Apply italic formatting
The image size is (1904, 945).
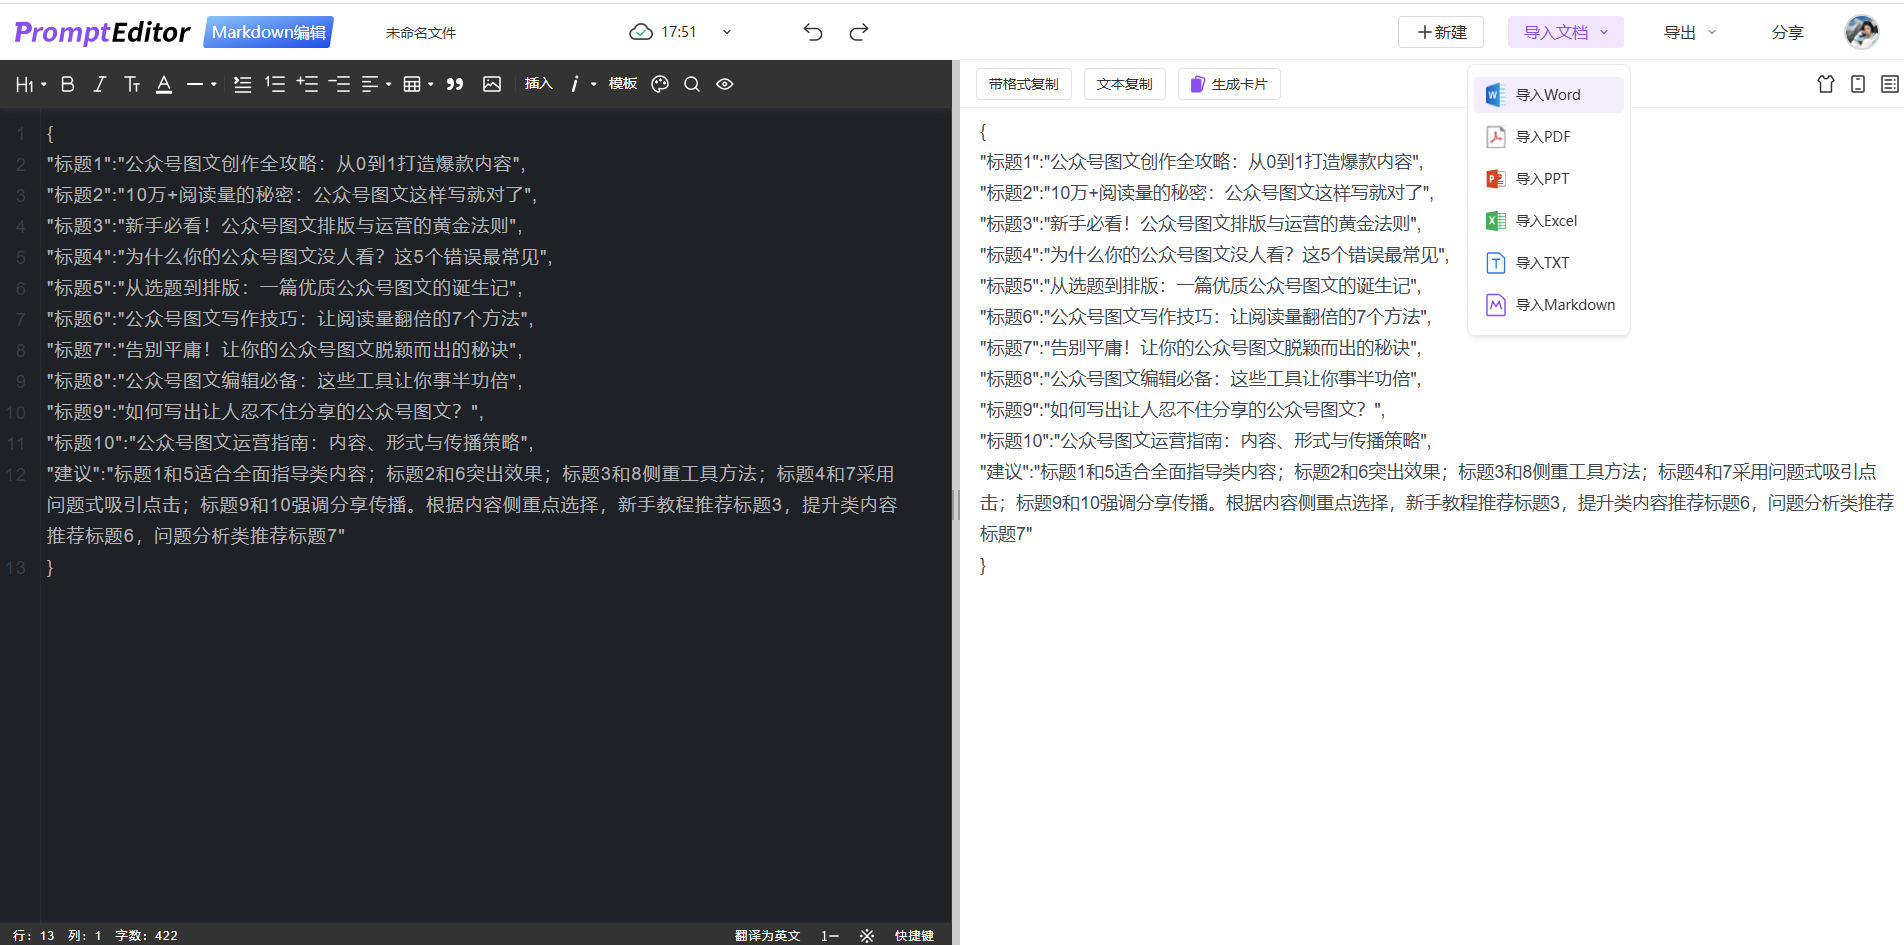[99, 84]
